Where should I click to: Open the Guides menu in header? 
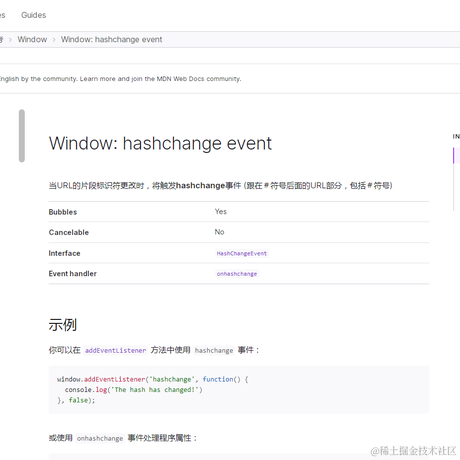tap(33, 15)
